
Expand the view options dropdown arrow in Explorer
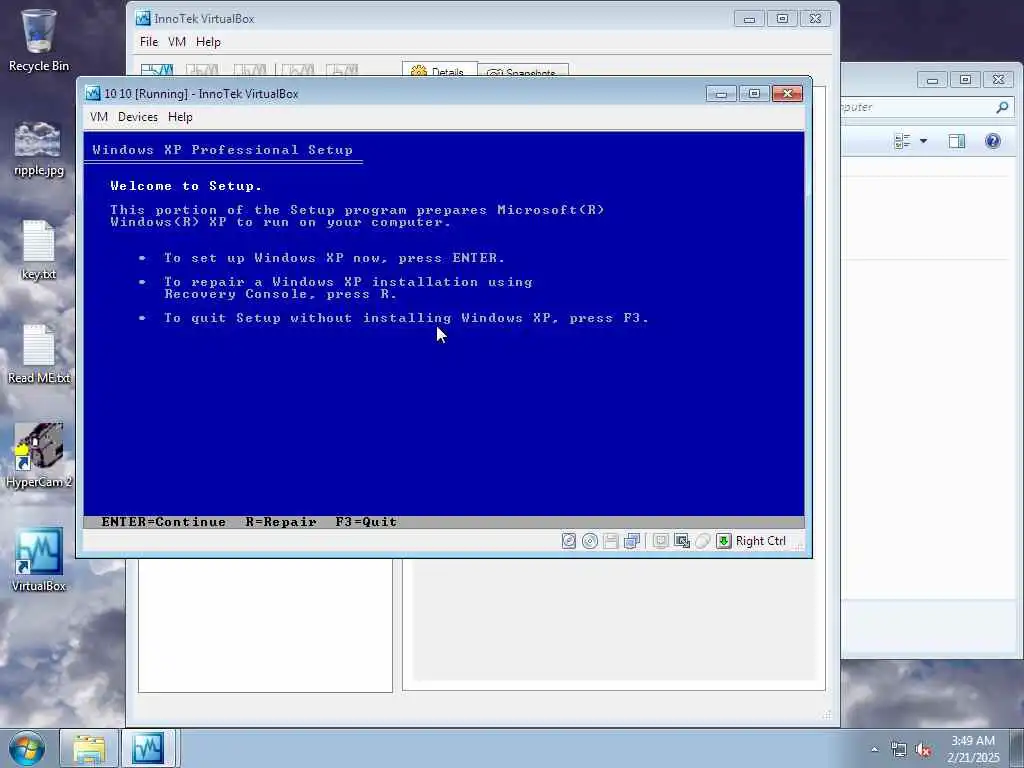[923, 141]
